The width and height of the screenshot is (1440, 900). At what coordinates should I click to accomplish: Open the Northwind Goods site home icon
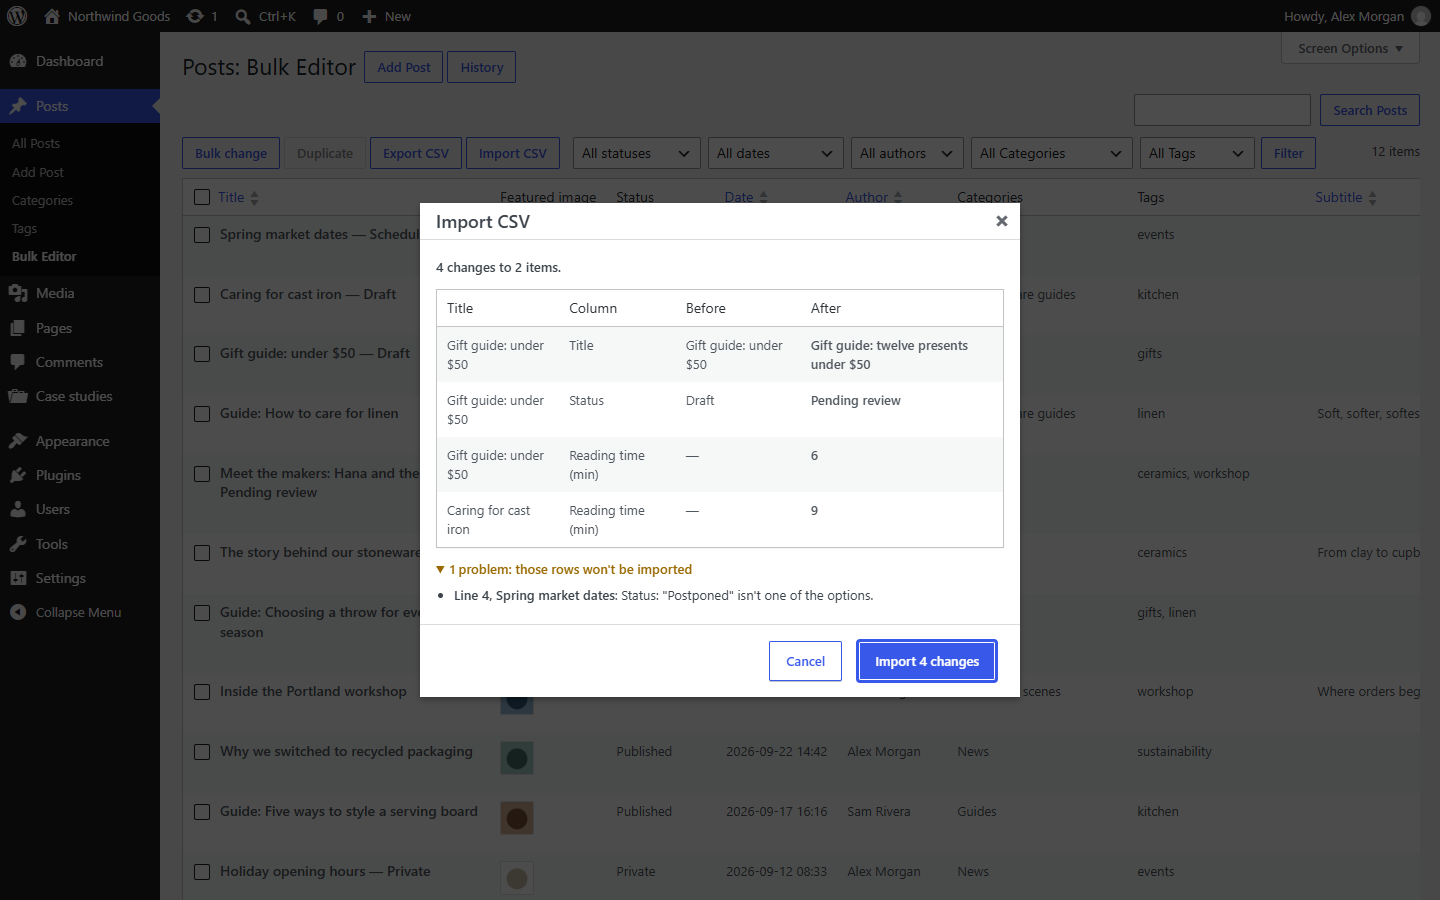pyautogui.click(x=52, y=16)
